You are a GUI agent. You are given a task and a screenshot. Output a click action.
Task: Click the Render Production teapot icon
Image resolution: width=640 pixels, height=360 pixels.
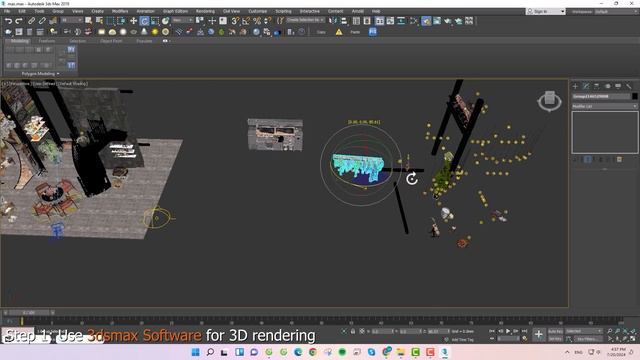click(x=448, y=21)
